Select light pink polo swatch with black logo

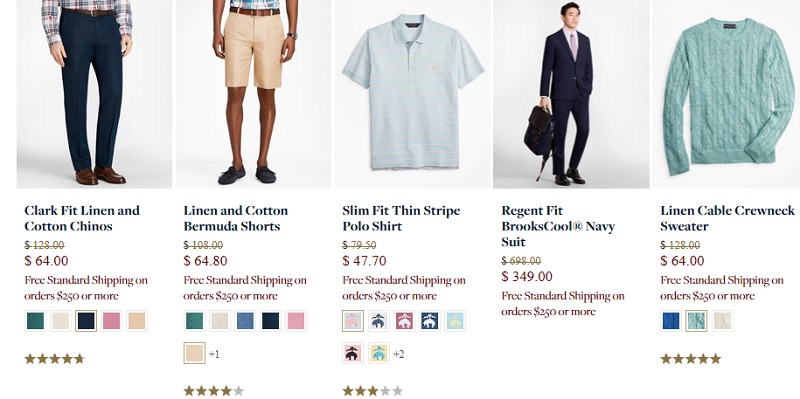pyautogui.click(x=353, y=353)
